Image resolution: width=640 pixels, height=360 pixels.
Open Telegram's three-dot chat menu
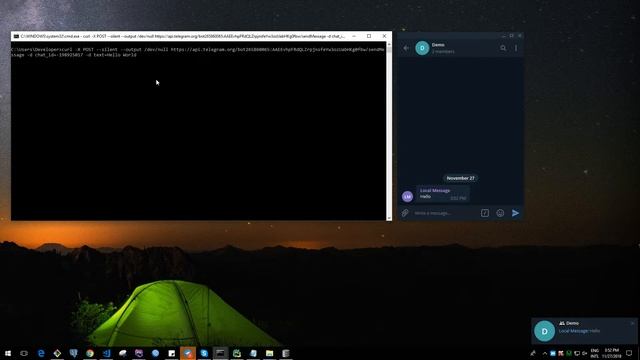(516, 48)
